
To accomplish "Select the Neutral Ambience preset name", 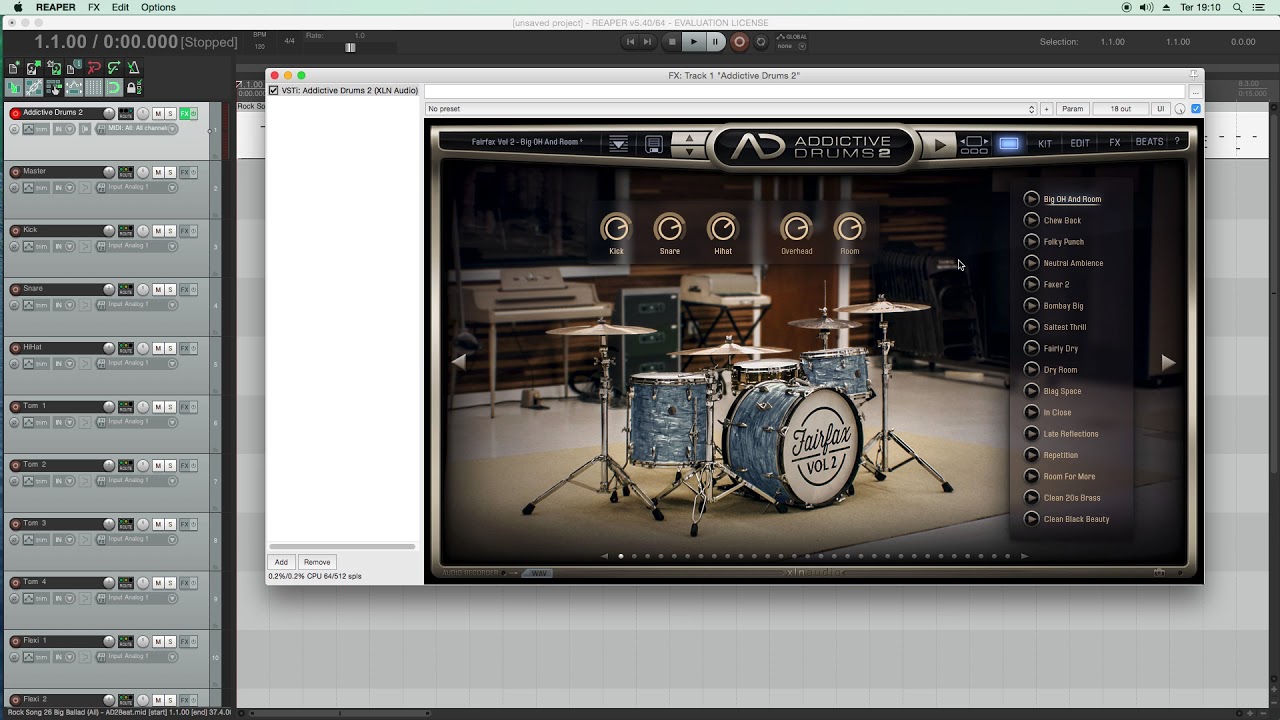I will pyautogui.click(x=1073, y=263).
